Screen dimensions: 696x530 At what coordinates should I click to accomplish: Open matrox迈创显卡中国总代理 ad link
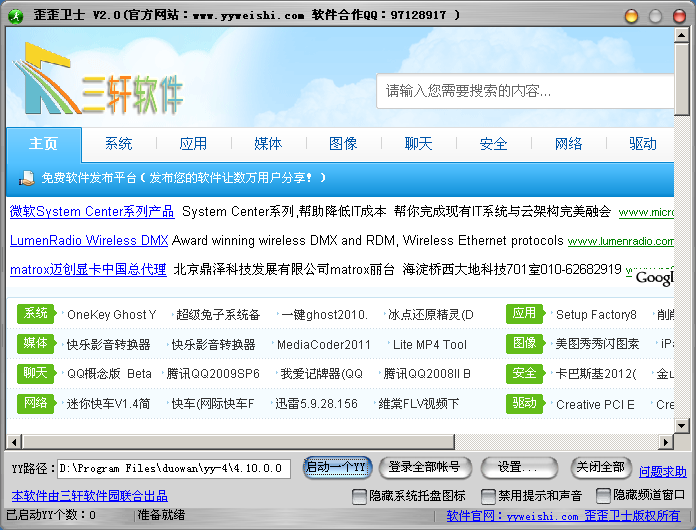click(88, 269)
